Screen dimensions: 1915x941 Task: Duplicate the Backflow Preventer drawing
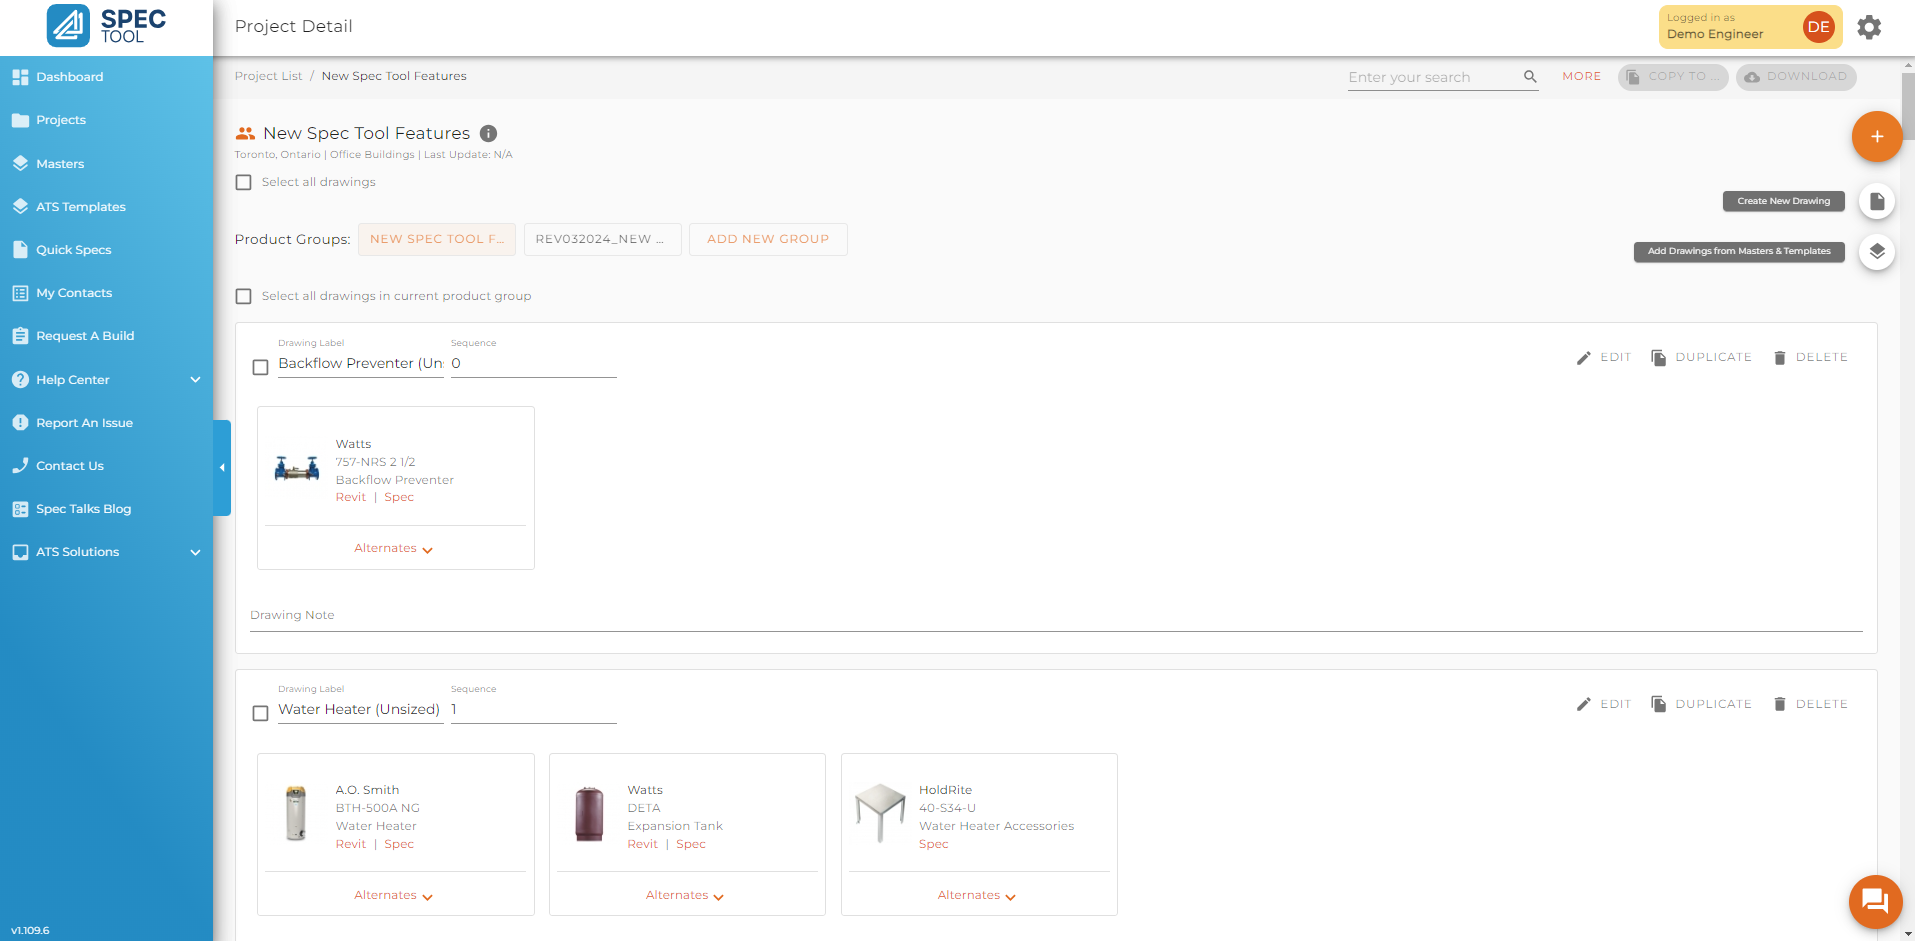[x=1701, y=357]
